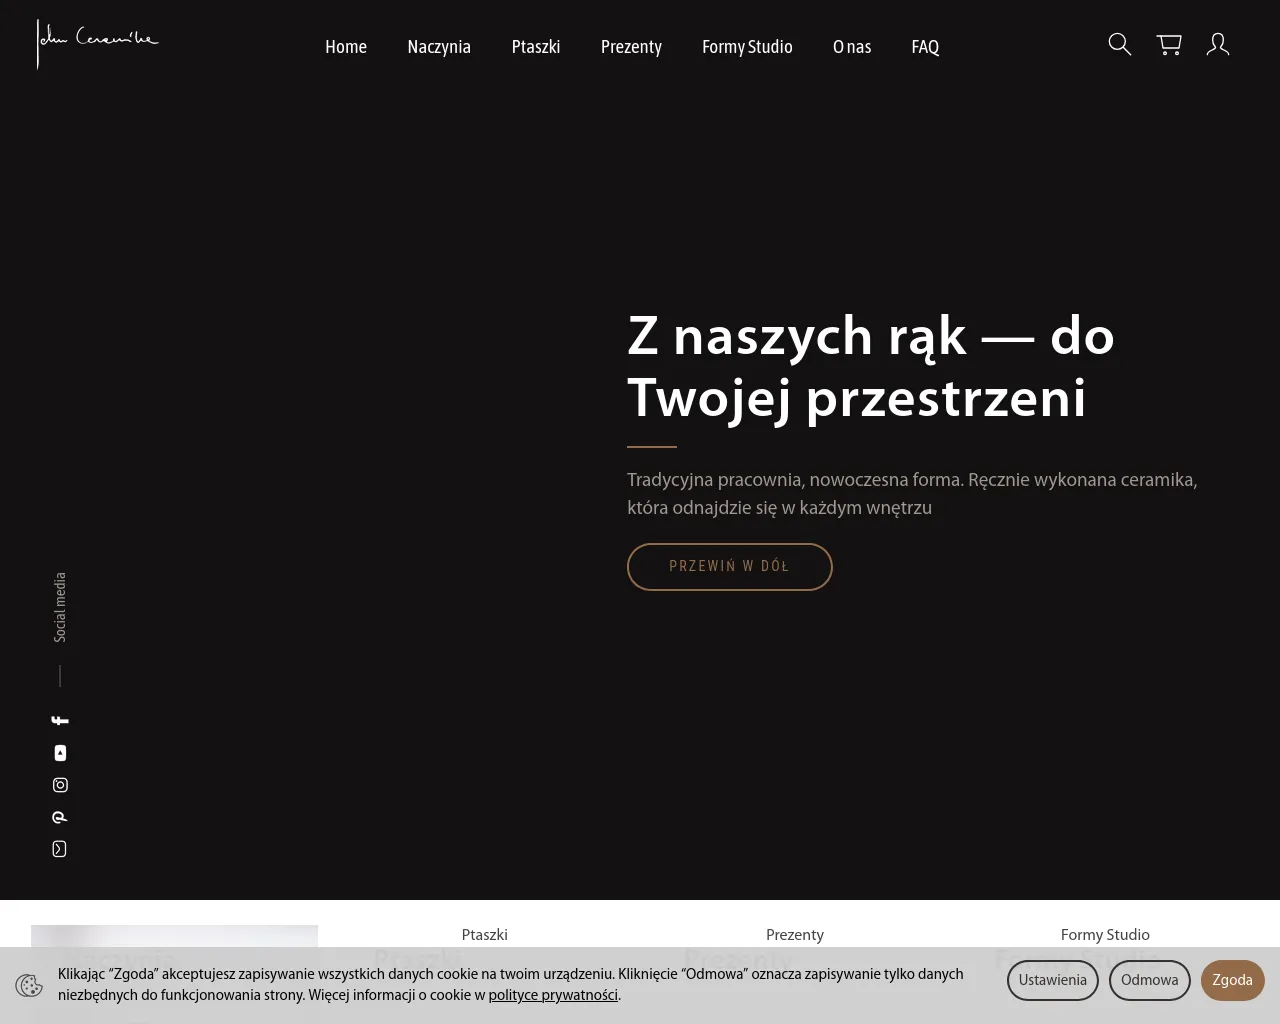Go to the Home menu item

click(x=346, y=47)
